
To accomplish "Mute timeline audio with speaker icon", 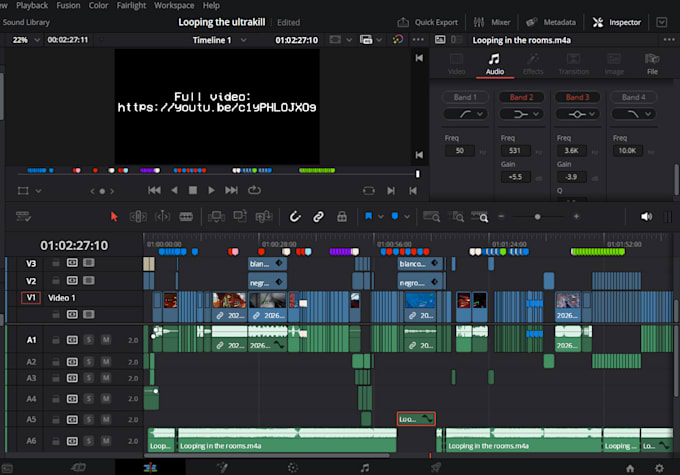I will (x=646, y=216).
